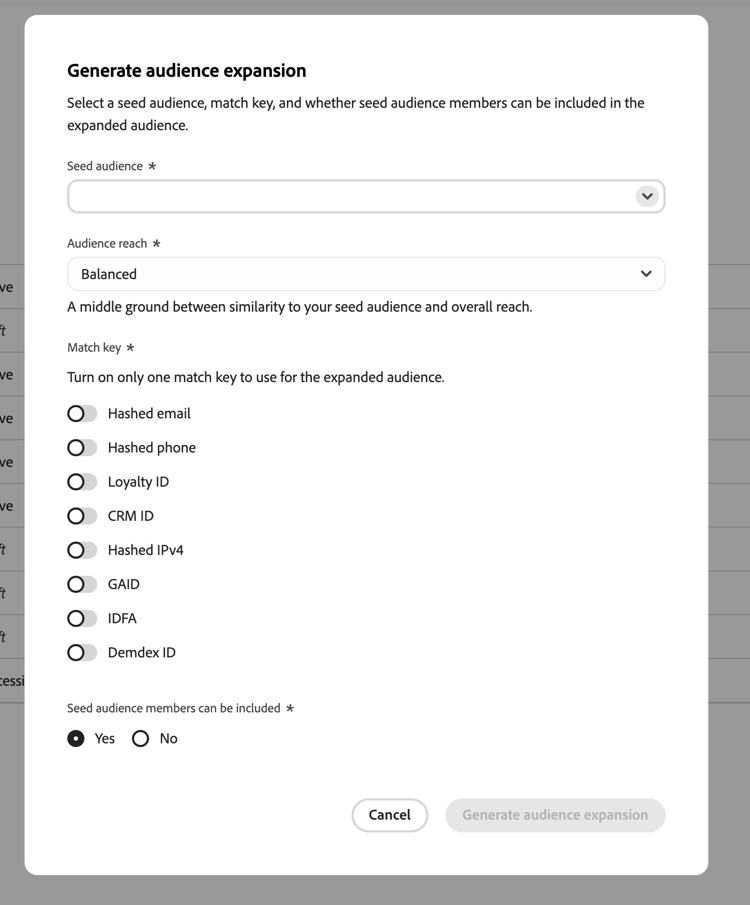
Task: Focus the empty Seed audience field
Action: 366,196
